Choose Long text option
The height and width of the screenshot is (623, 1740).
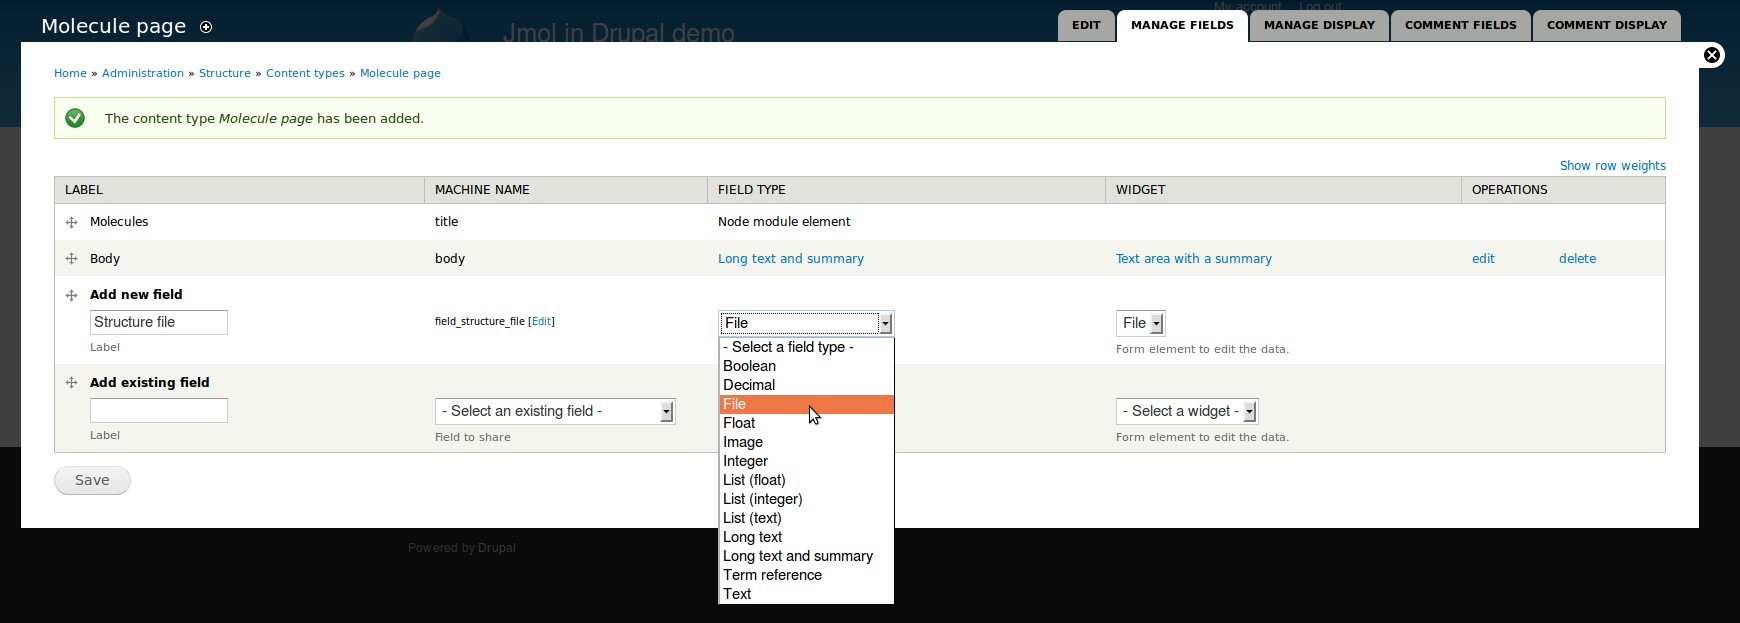[806, 537]
